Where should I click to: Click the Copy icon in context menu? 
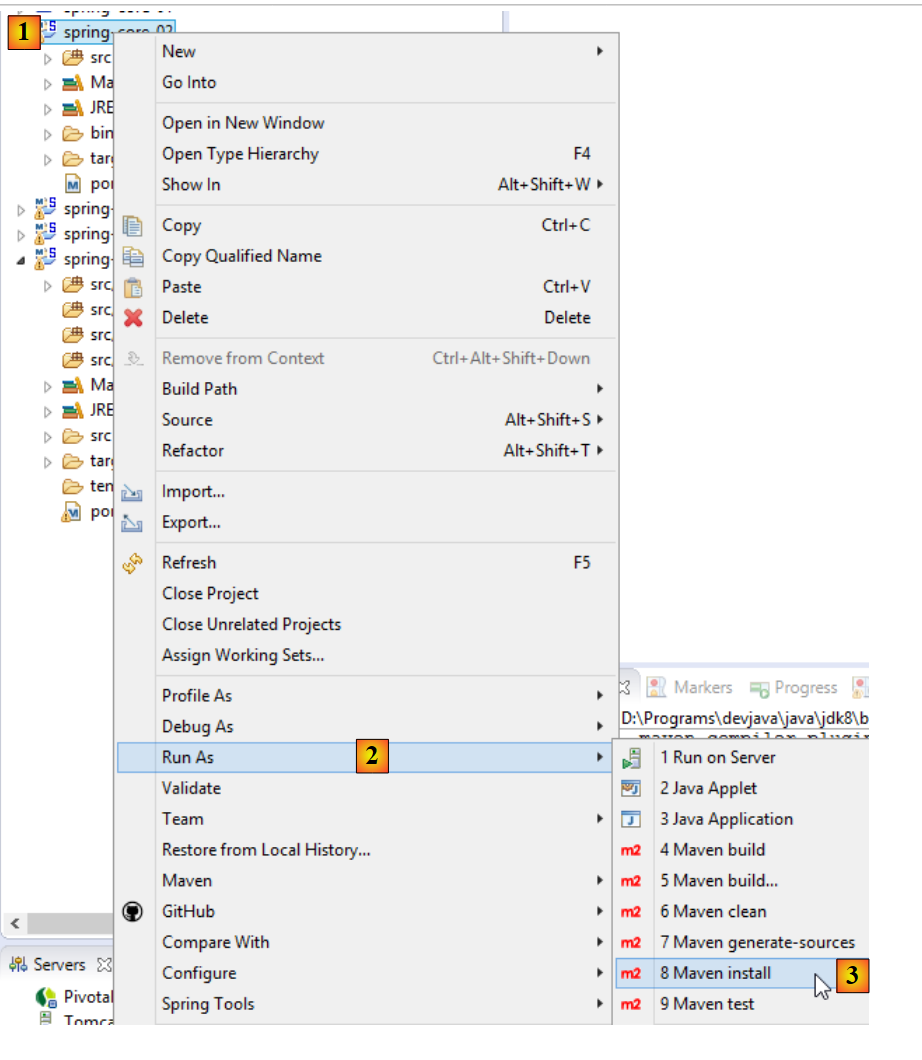coord(133,226)
